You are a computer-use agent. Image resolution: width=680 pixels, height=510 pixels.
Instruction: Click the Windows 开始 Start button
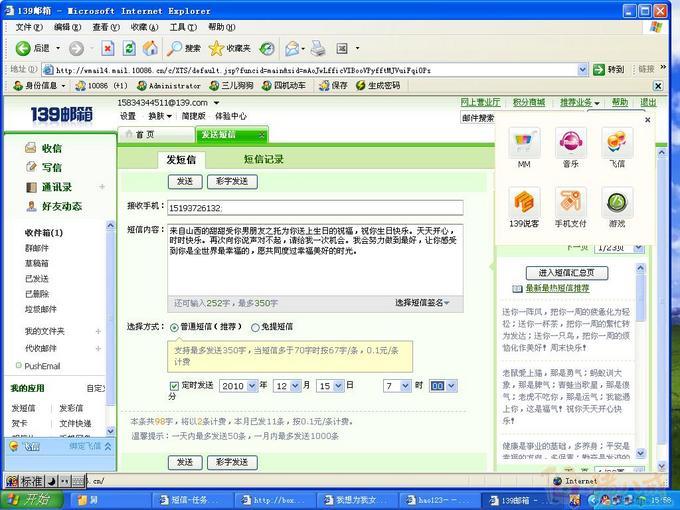point(32,500)
